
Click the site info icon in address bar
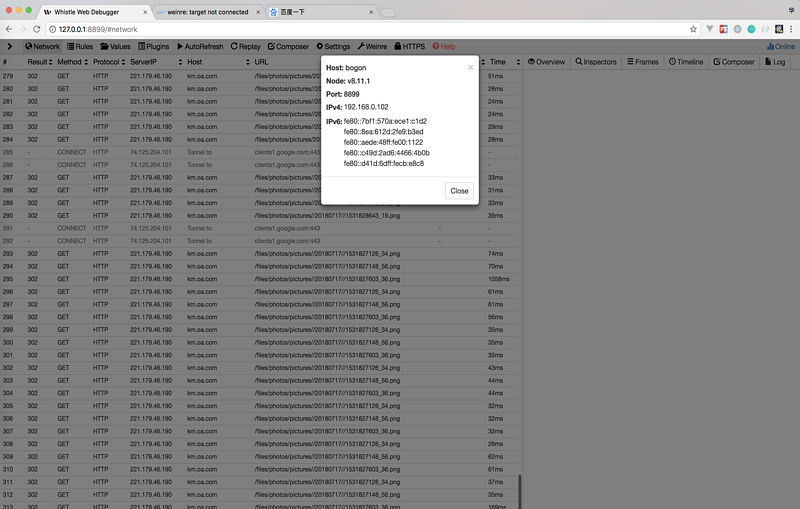[x=52, y=29]
